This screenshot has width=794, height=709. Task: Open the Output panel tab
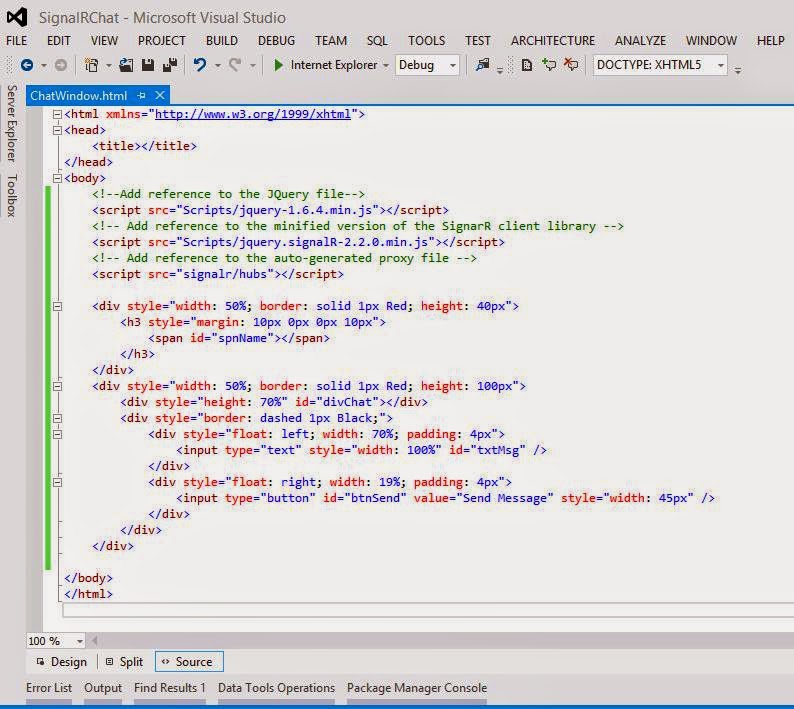tap(103, 688)
